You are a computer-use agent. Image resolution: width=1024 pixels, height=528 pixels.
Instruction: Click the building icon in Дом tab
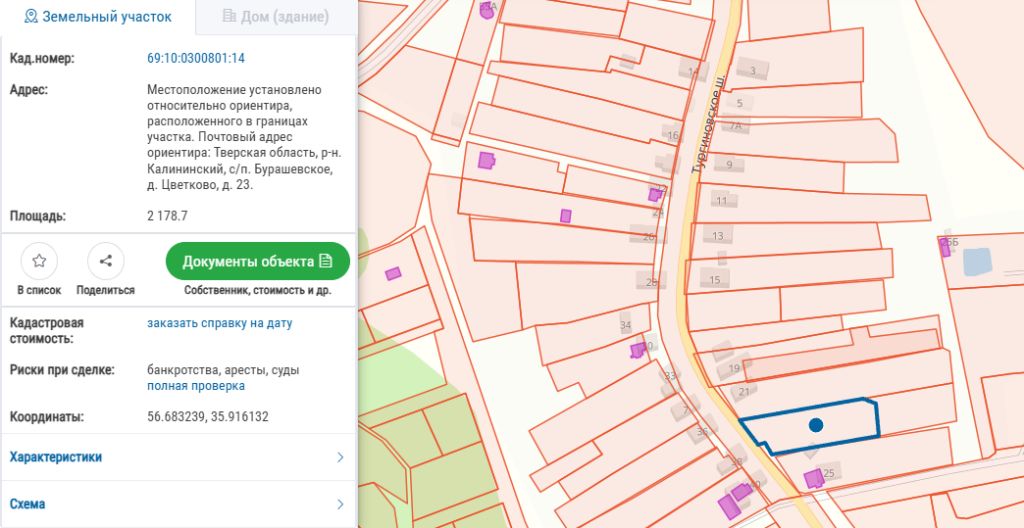pyautogui.click(x=229, y=16)
